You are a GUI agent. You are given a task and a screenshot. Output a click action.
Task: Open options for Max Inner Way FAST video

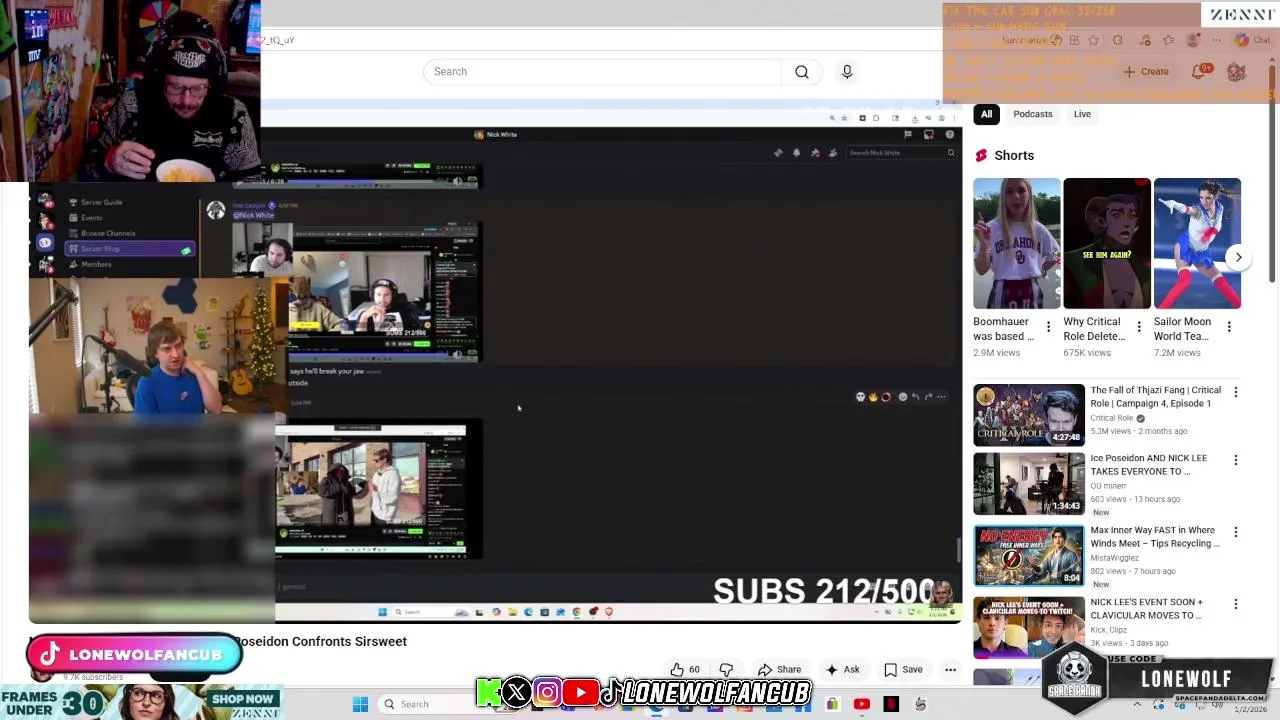click(x=1235, y=533)
